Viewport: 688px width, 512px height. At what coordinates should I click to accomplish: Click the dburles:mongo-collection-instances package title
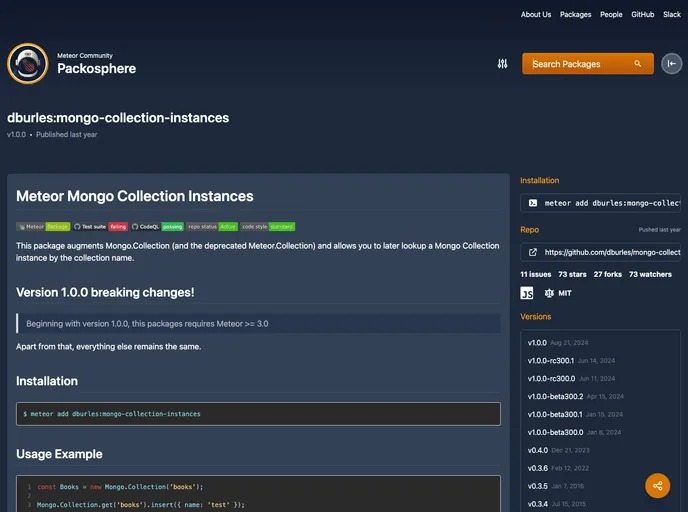point(118,118)
